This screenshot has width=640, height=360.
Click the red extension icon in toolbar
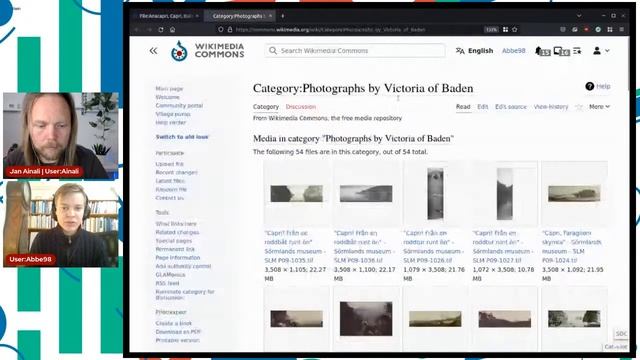586,29
